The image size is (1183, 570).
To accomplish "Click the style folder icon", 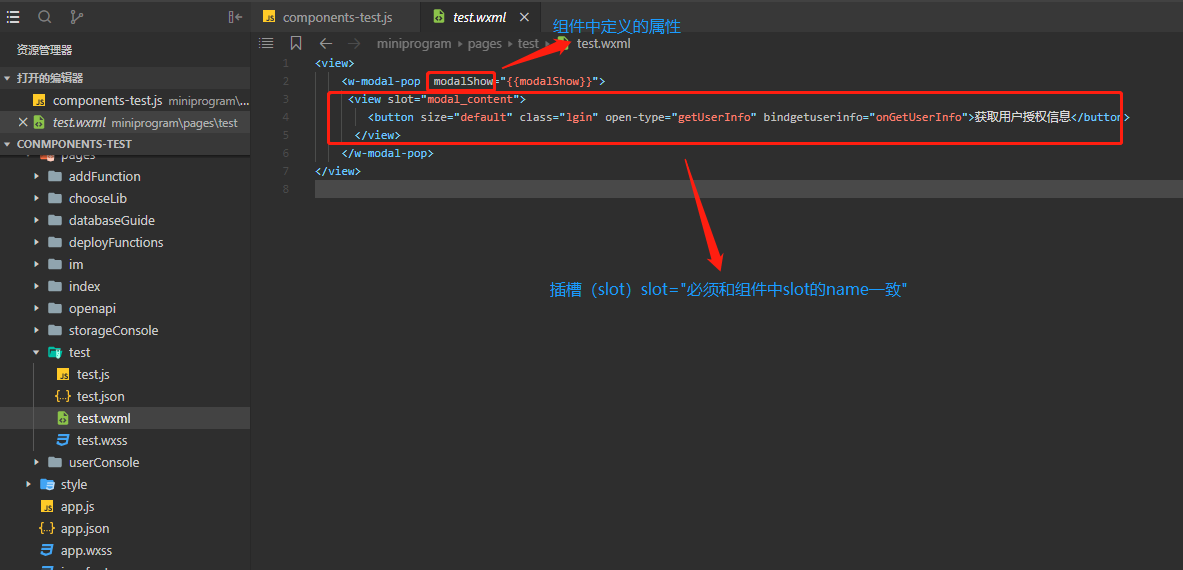I will (x=47, y=485).
